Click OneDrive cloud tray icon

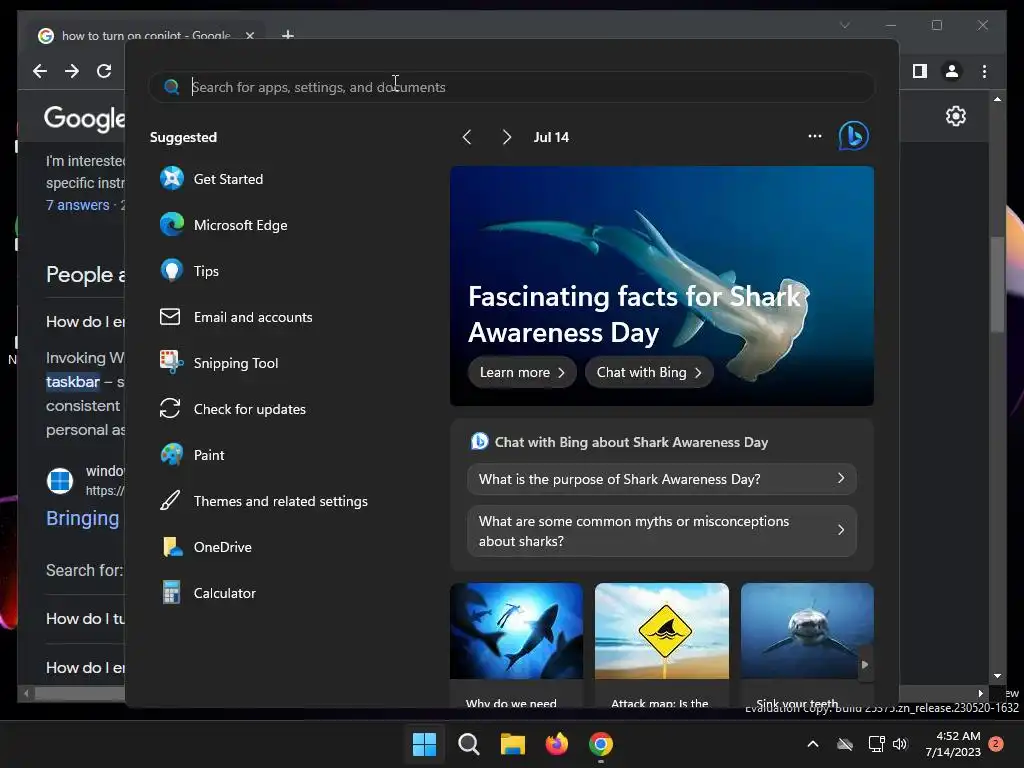click(845, 744)
